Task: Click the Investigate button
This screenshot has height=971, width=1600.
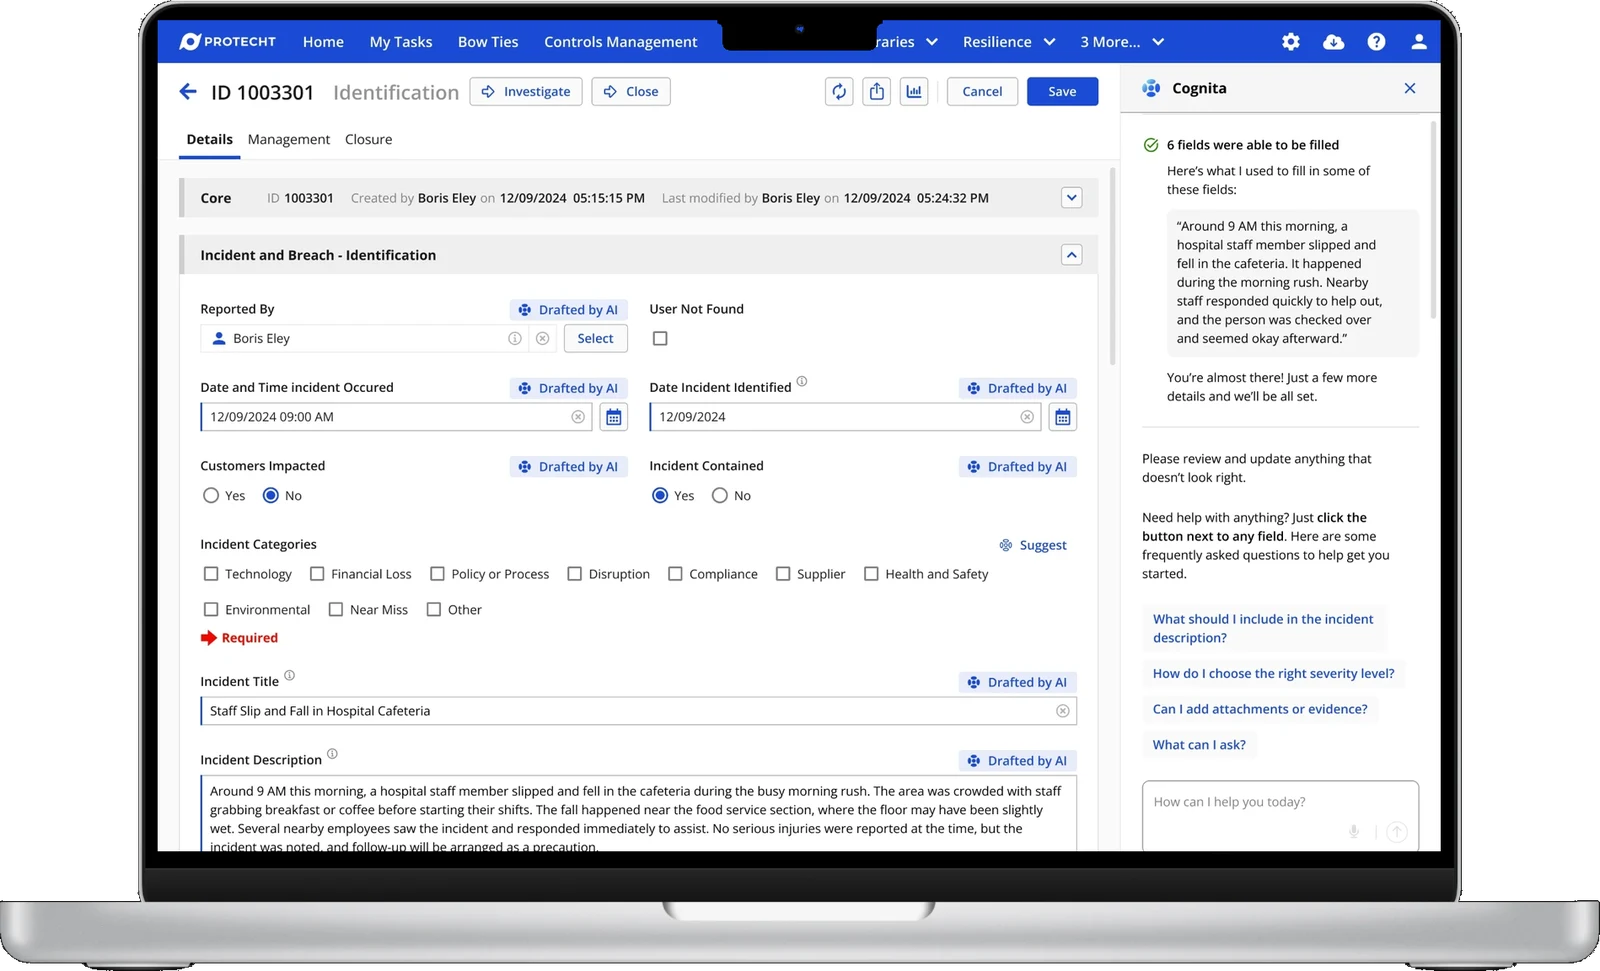Action: pyautogui.click(x=526, y=92)
